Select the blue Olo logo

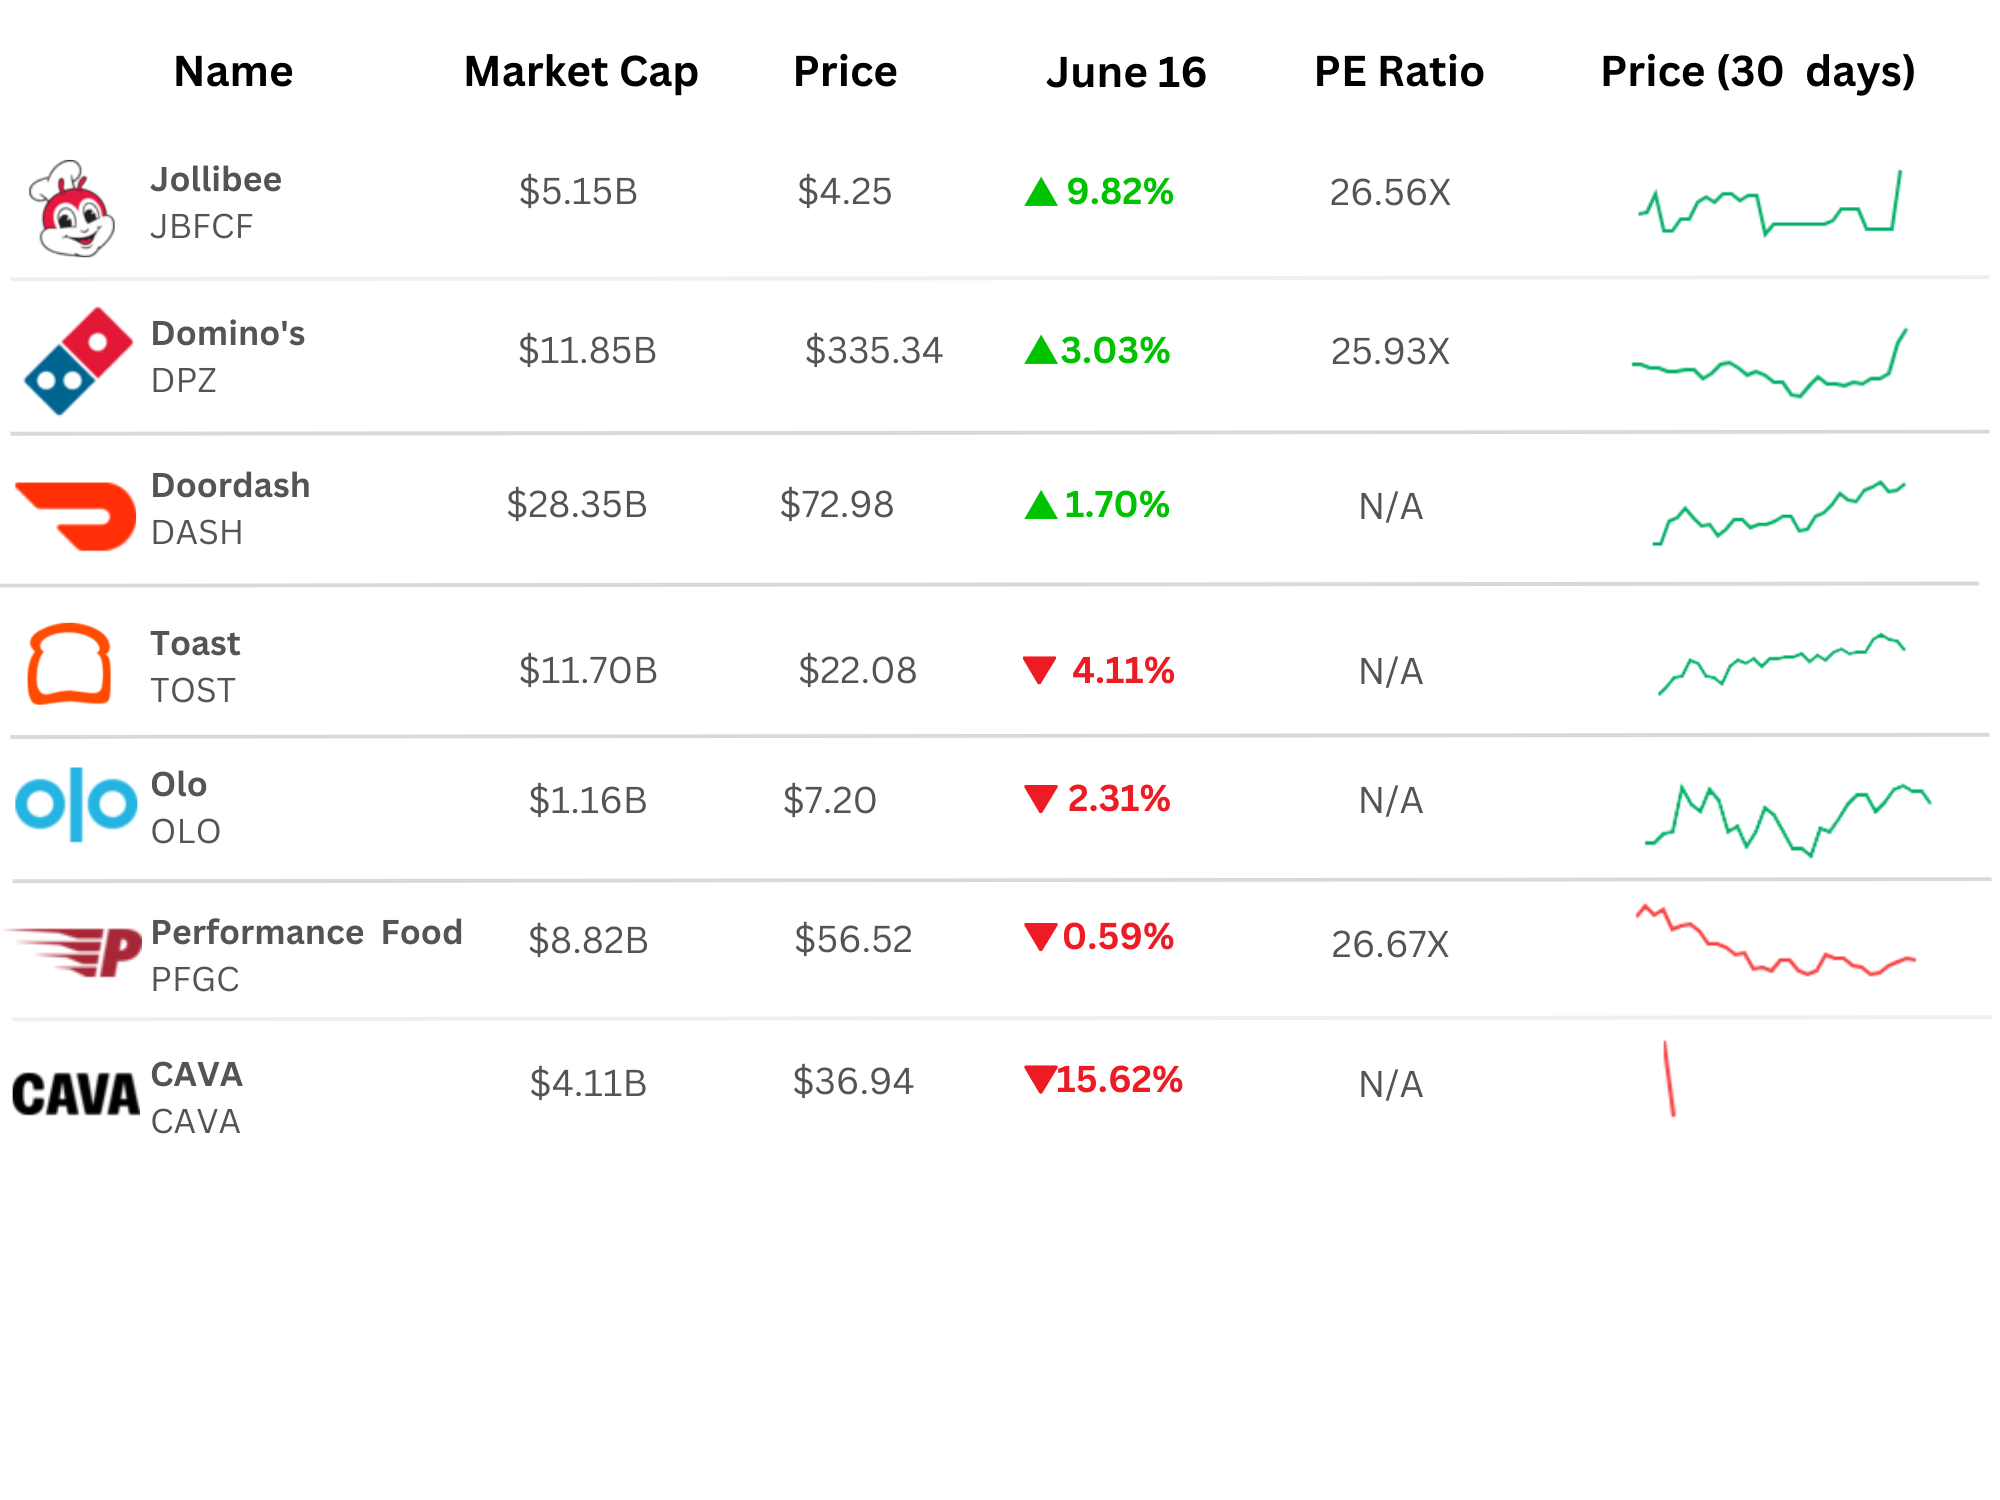click(x=76, y=804)
